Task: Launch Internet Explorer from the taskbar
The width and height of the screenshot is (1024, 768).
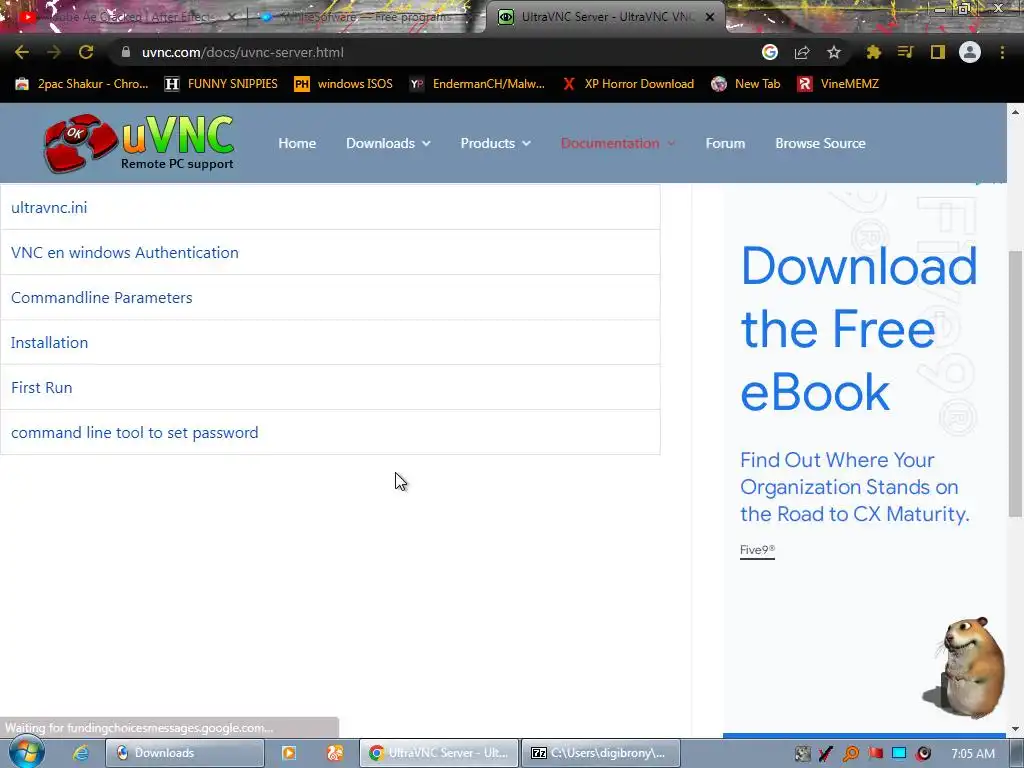Action: 81,753
